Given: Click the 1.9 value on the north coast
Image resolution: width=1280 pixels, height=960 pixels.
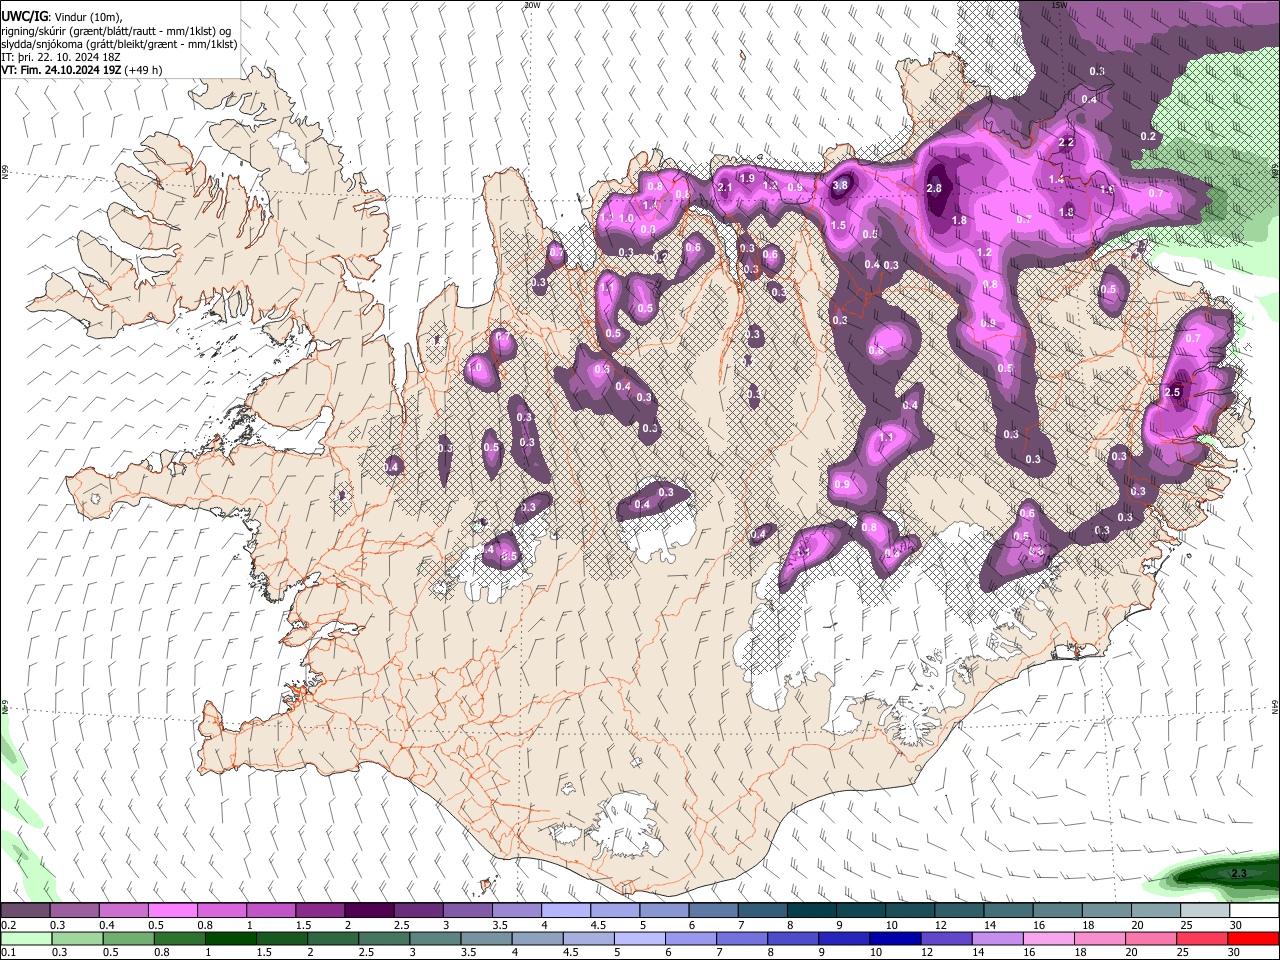Looking at the screenshot, I should pyautogui.click(x=747, y=178).
